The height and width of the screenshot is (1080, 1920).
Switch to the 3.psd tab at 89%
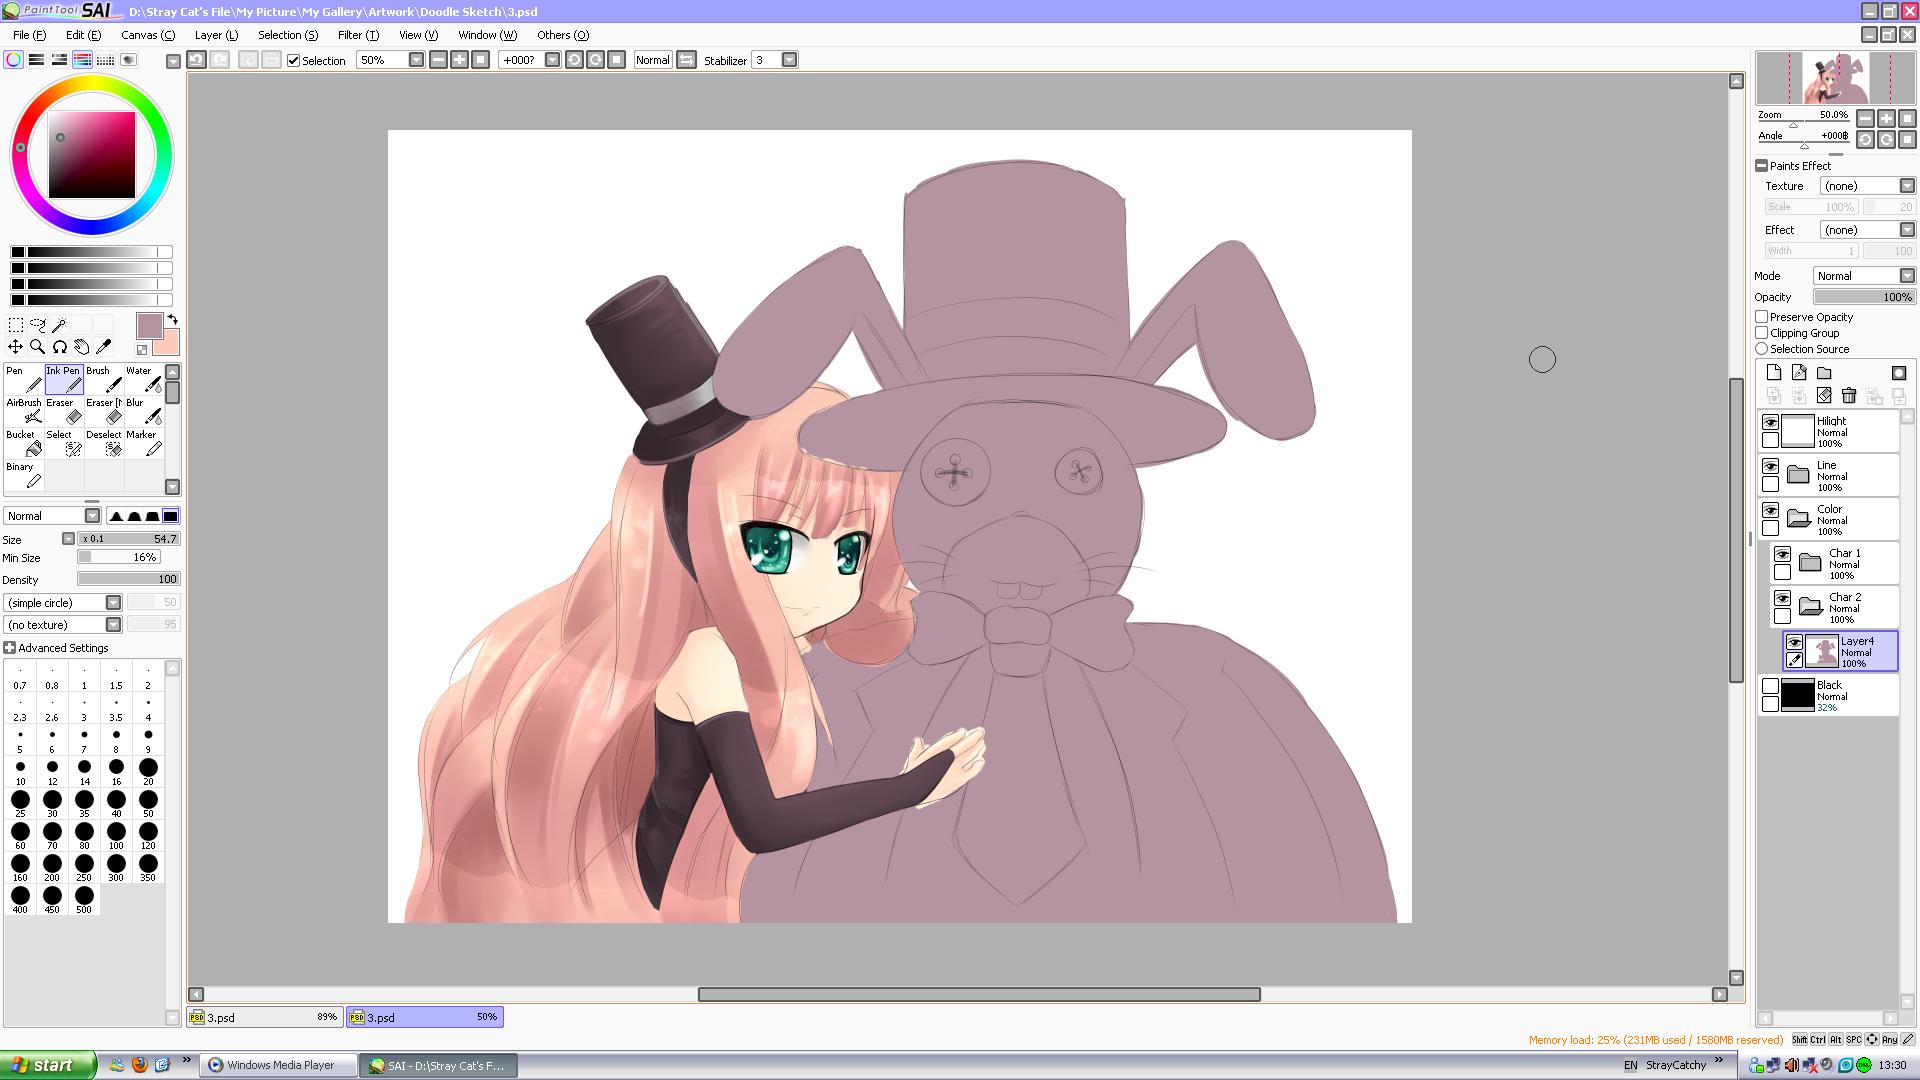pos(264,1017)
